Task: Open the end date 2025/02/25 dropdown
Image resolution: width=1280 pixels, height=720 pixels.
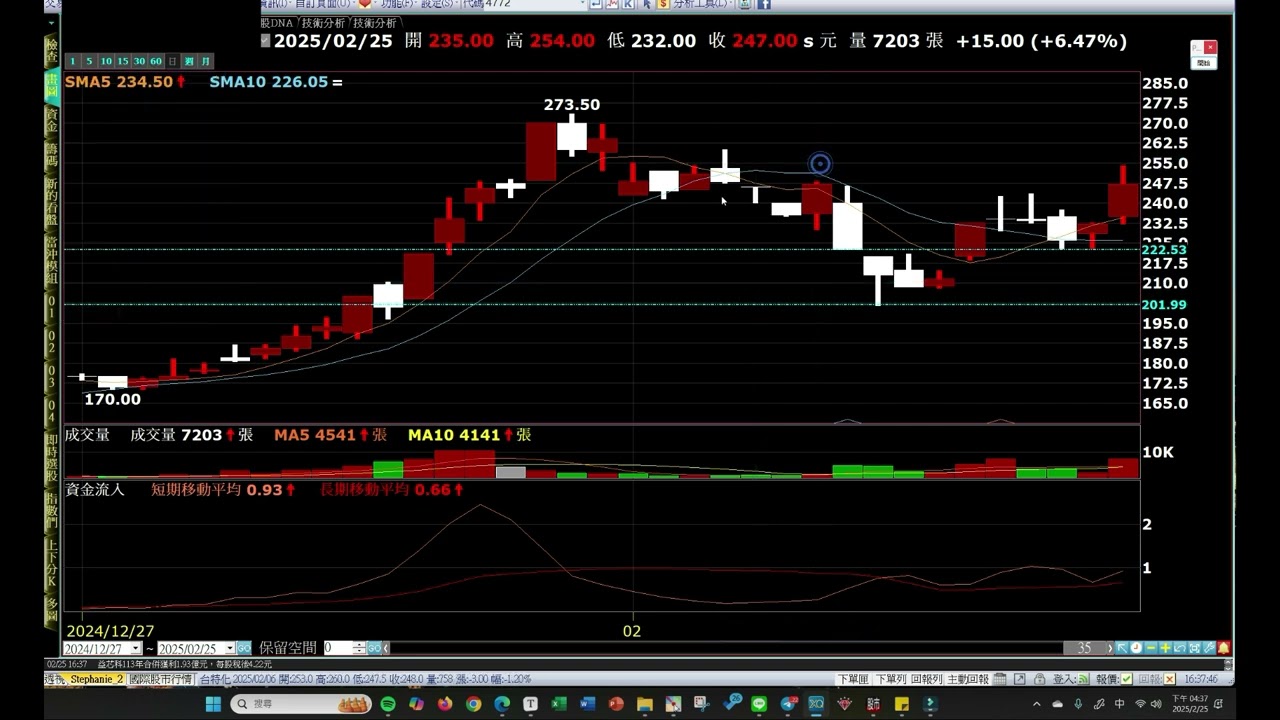Action: tap(229, 649)
